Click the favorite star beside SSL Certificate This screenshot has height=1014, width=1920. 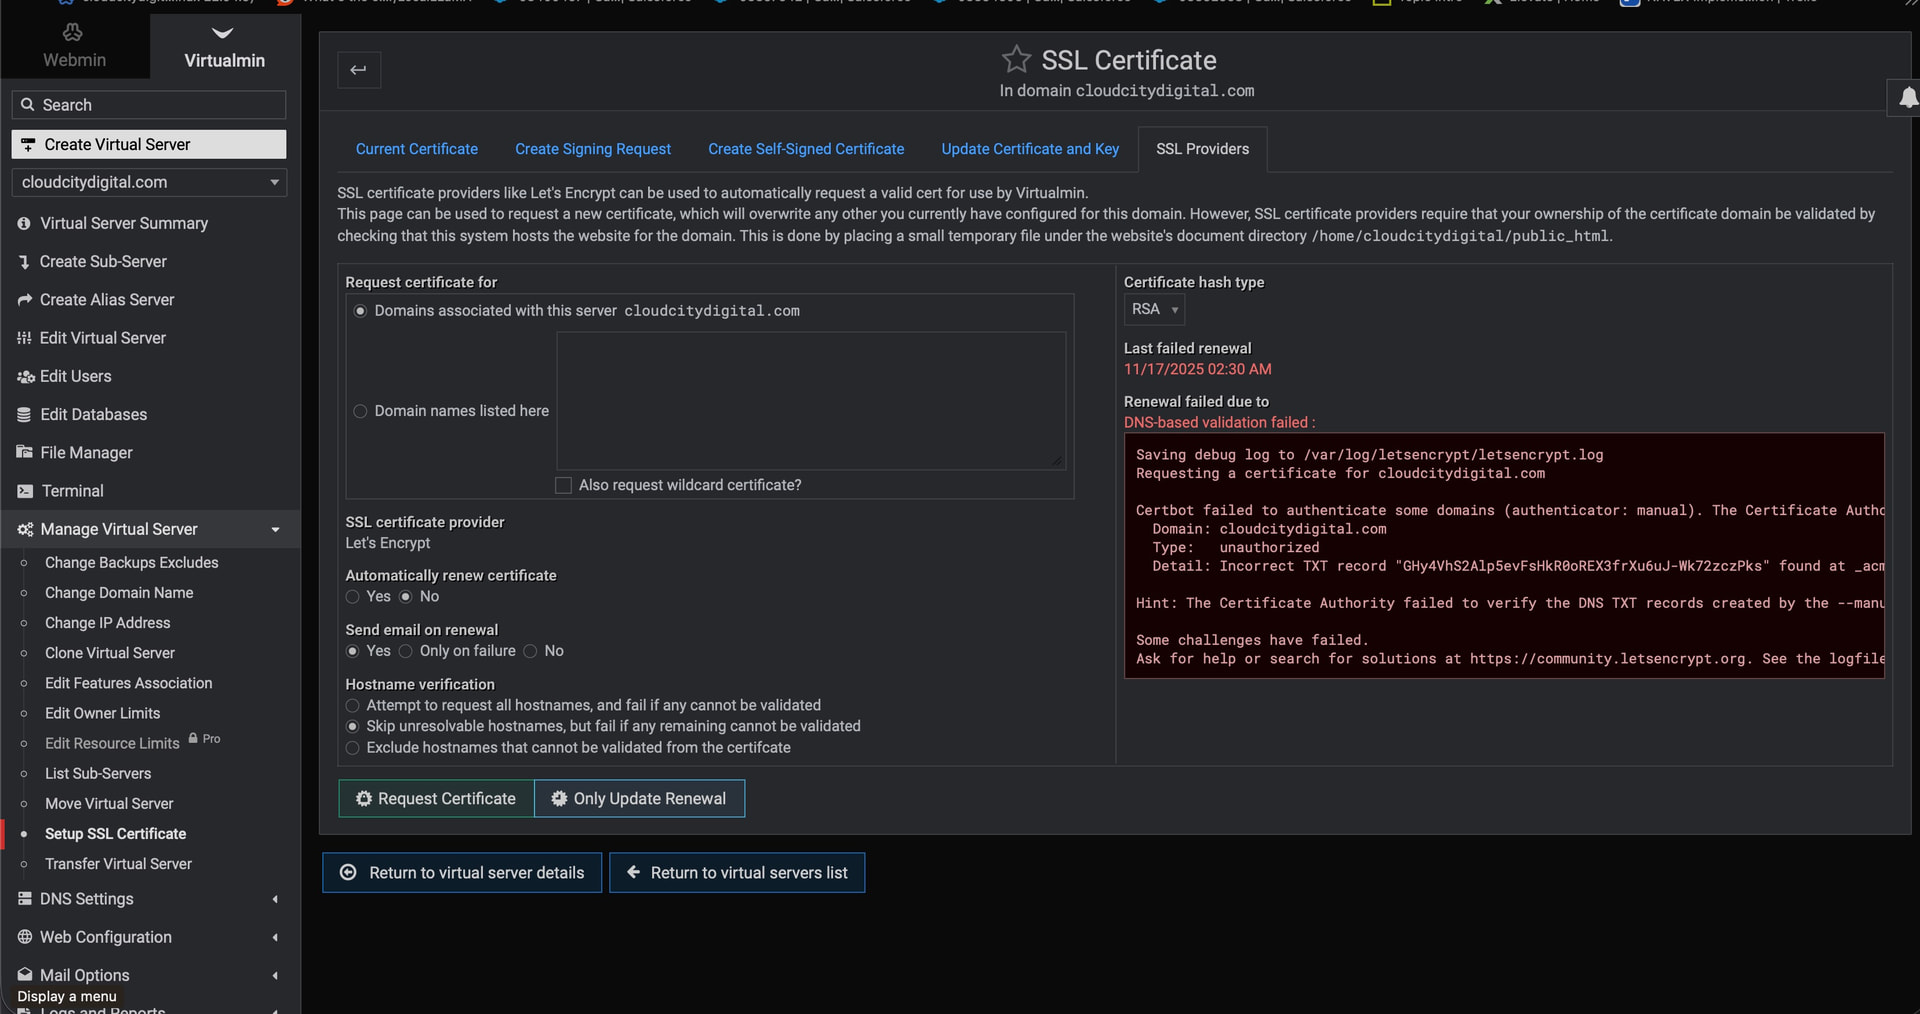click(x=1016, y=60)
